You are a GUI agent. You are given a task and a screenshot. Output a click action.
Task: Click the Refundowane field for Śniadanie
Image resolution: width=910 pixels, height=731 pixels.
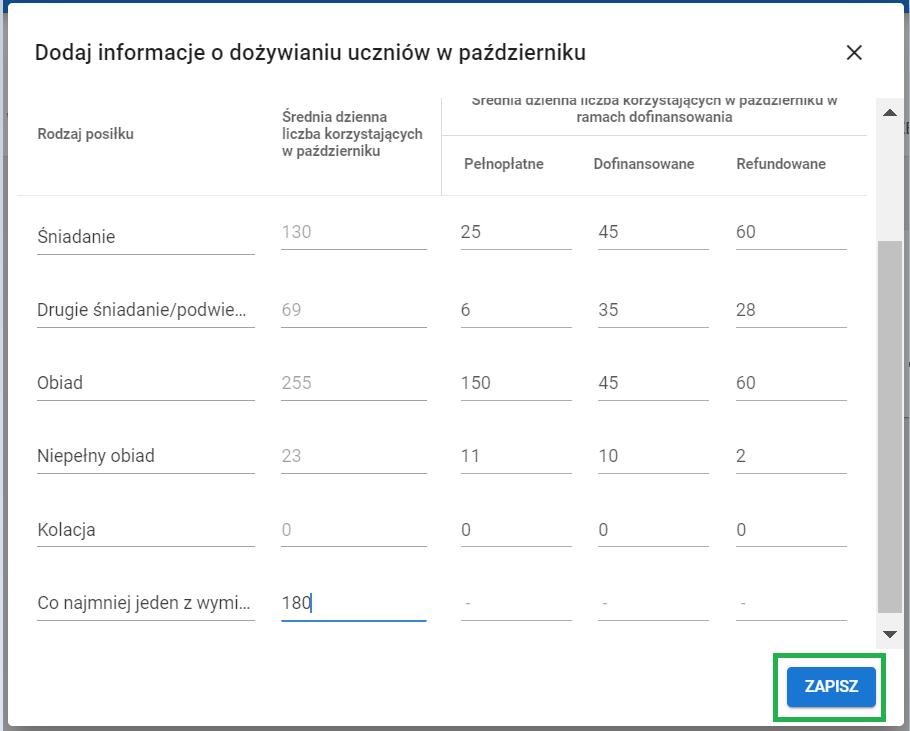click(790, 231)
